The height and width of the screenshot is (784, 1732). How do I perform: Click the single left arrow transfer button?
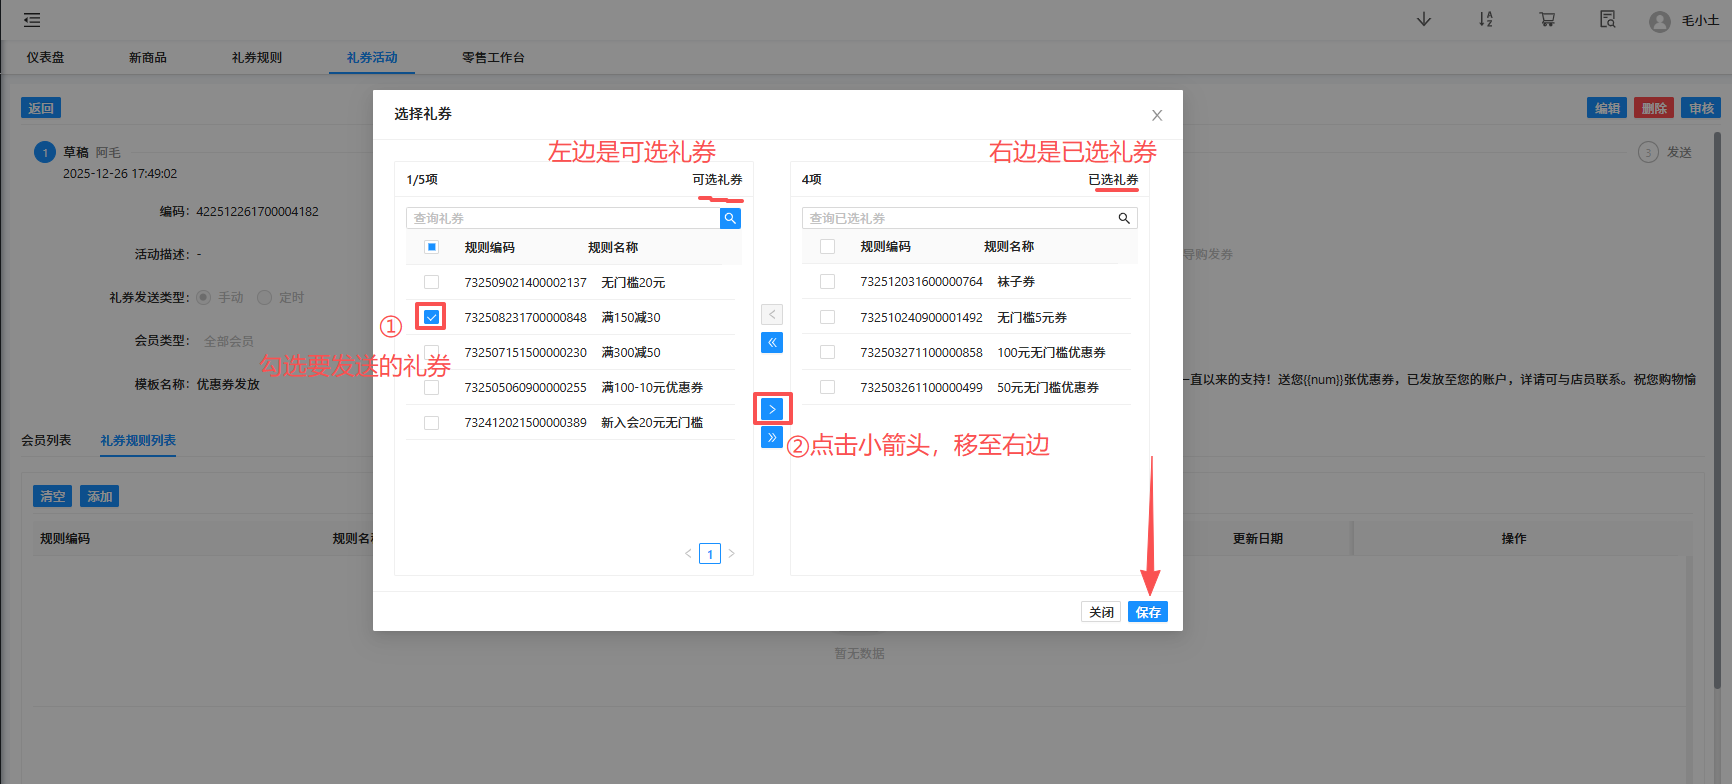click(x=772, y=314)
